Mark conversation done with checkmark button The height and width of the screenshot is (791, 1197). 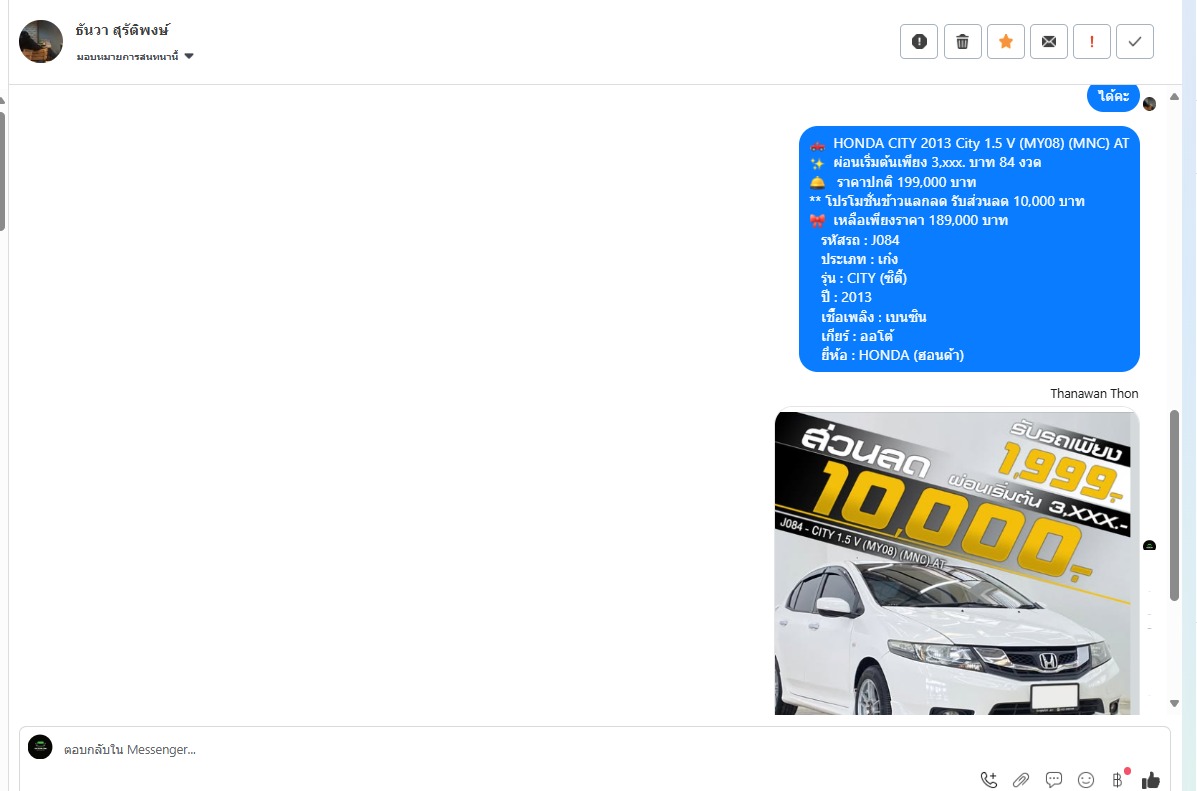coord(1135,41)
